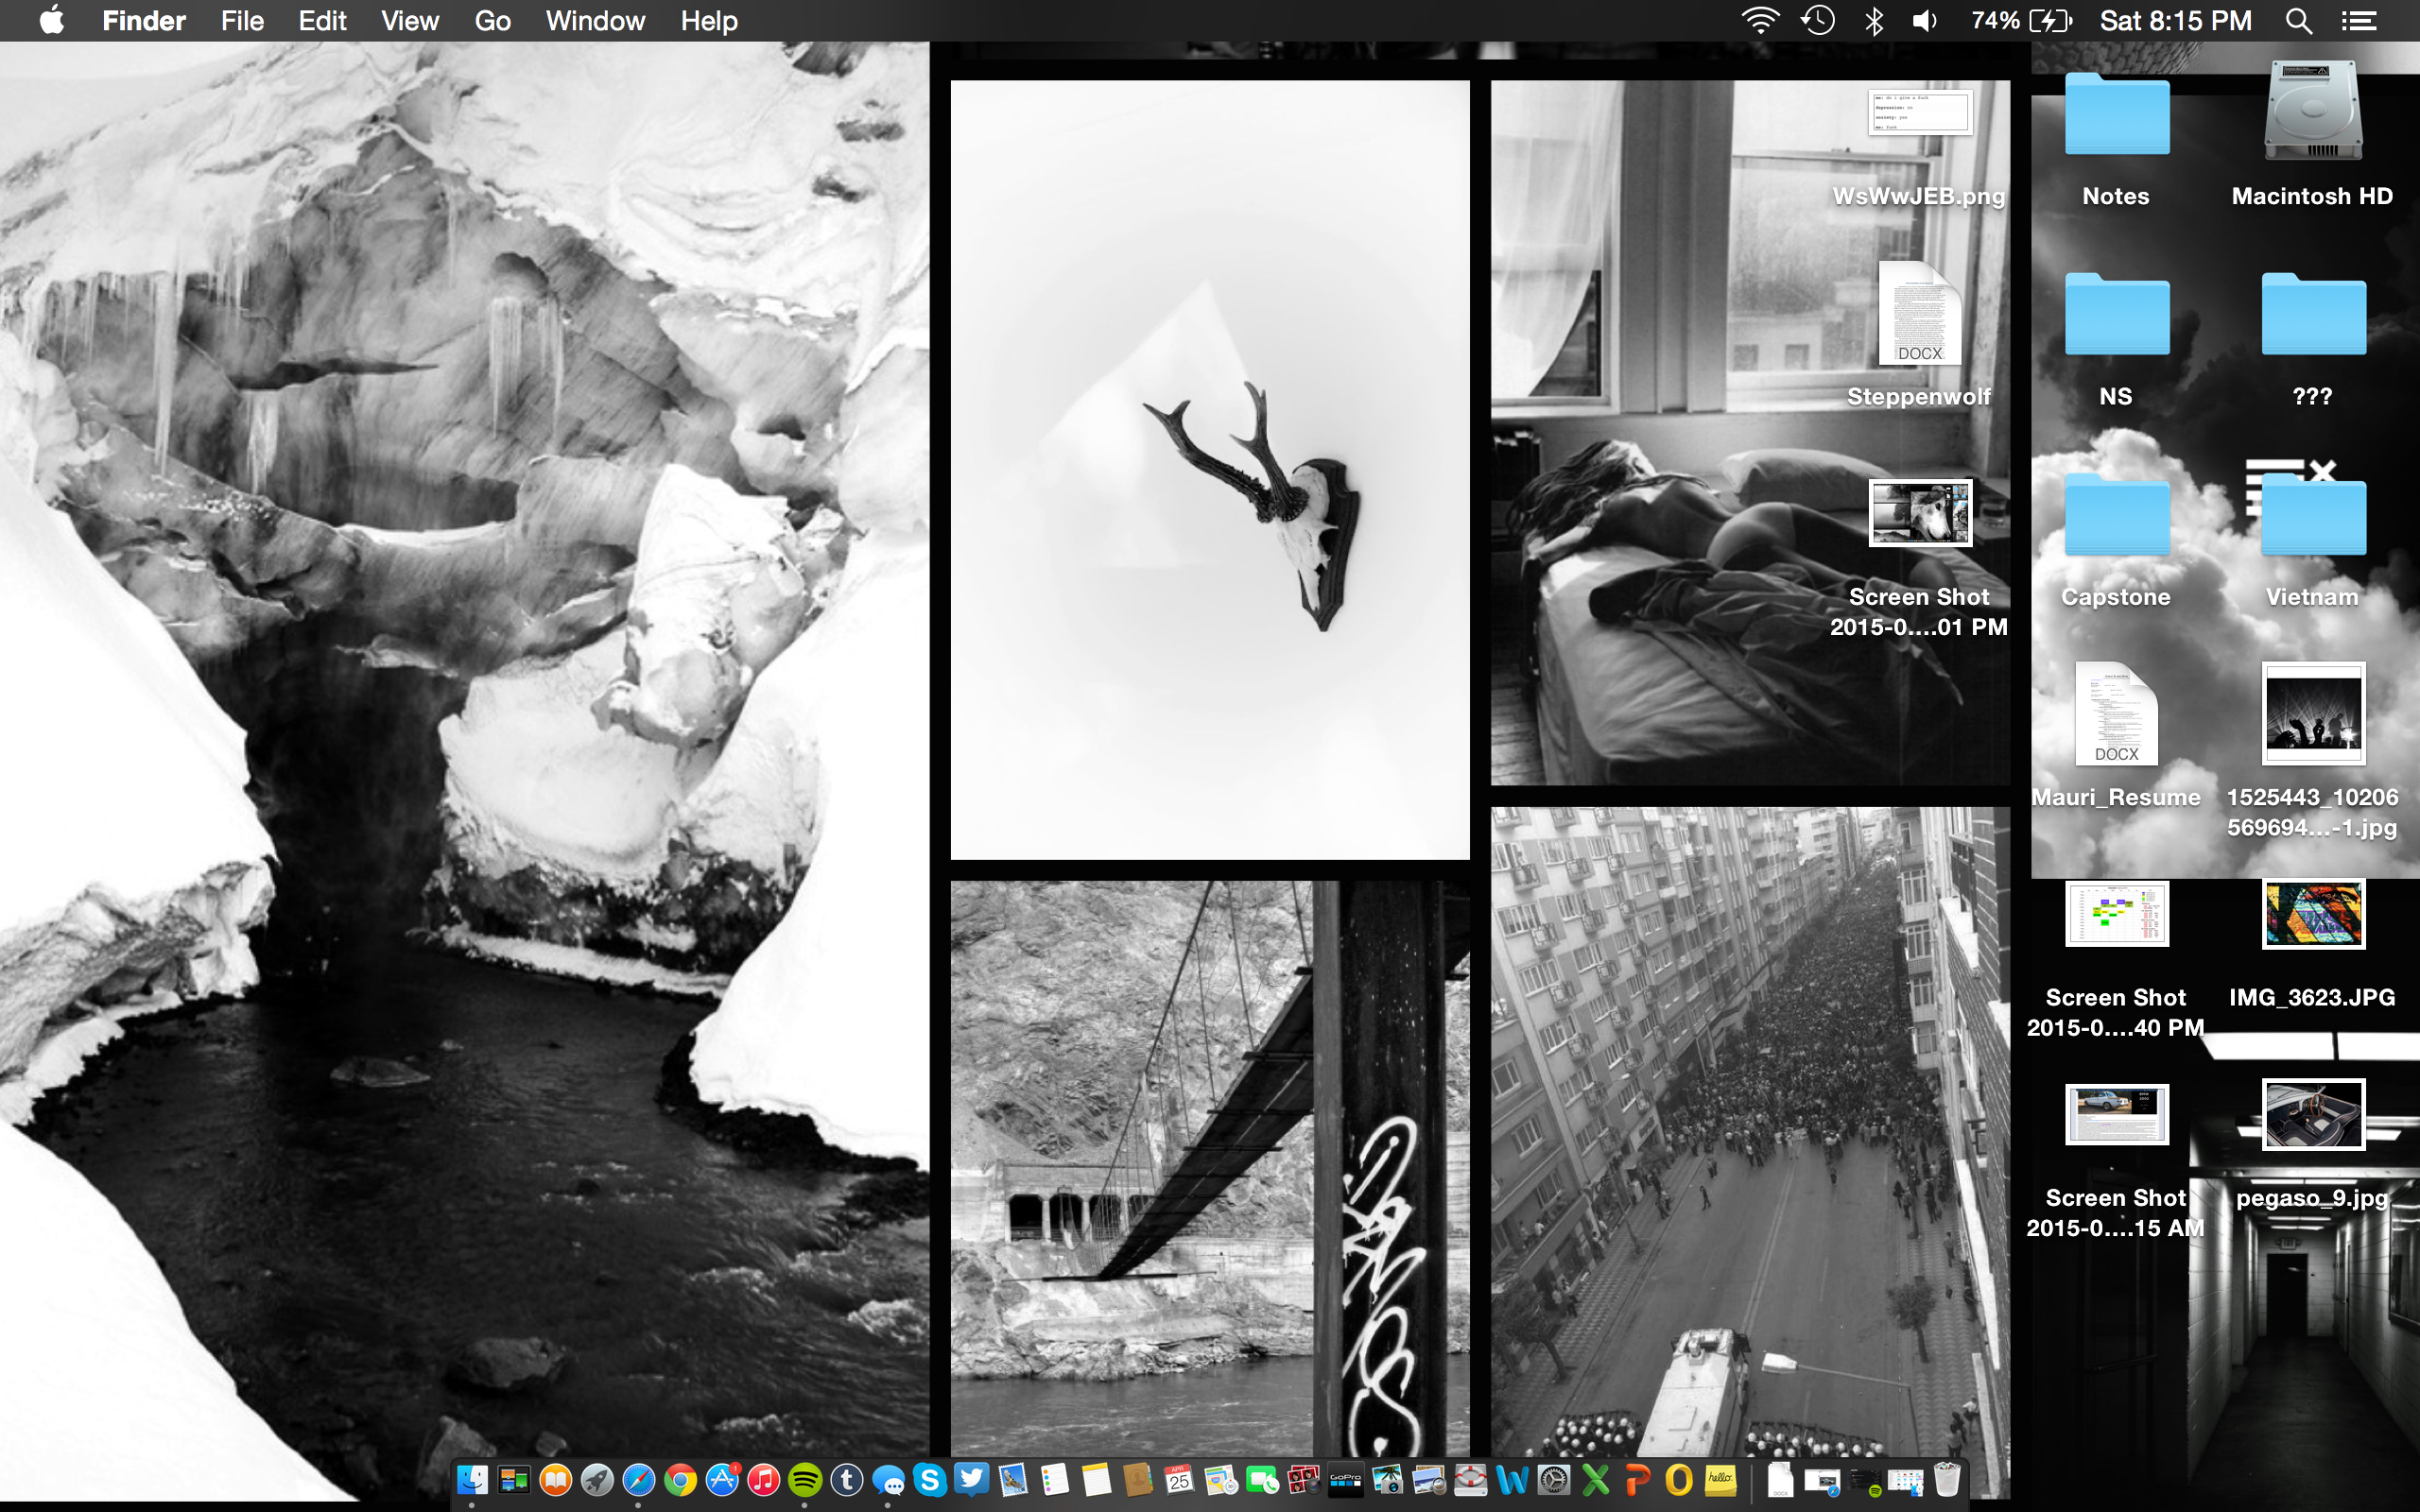
Task: Open the File menu
Action: tap(242, 20)
